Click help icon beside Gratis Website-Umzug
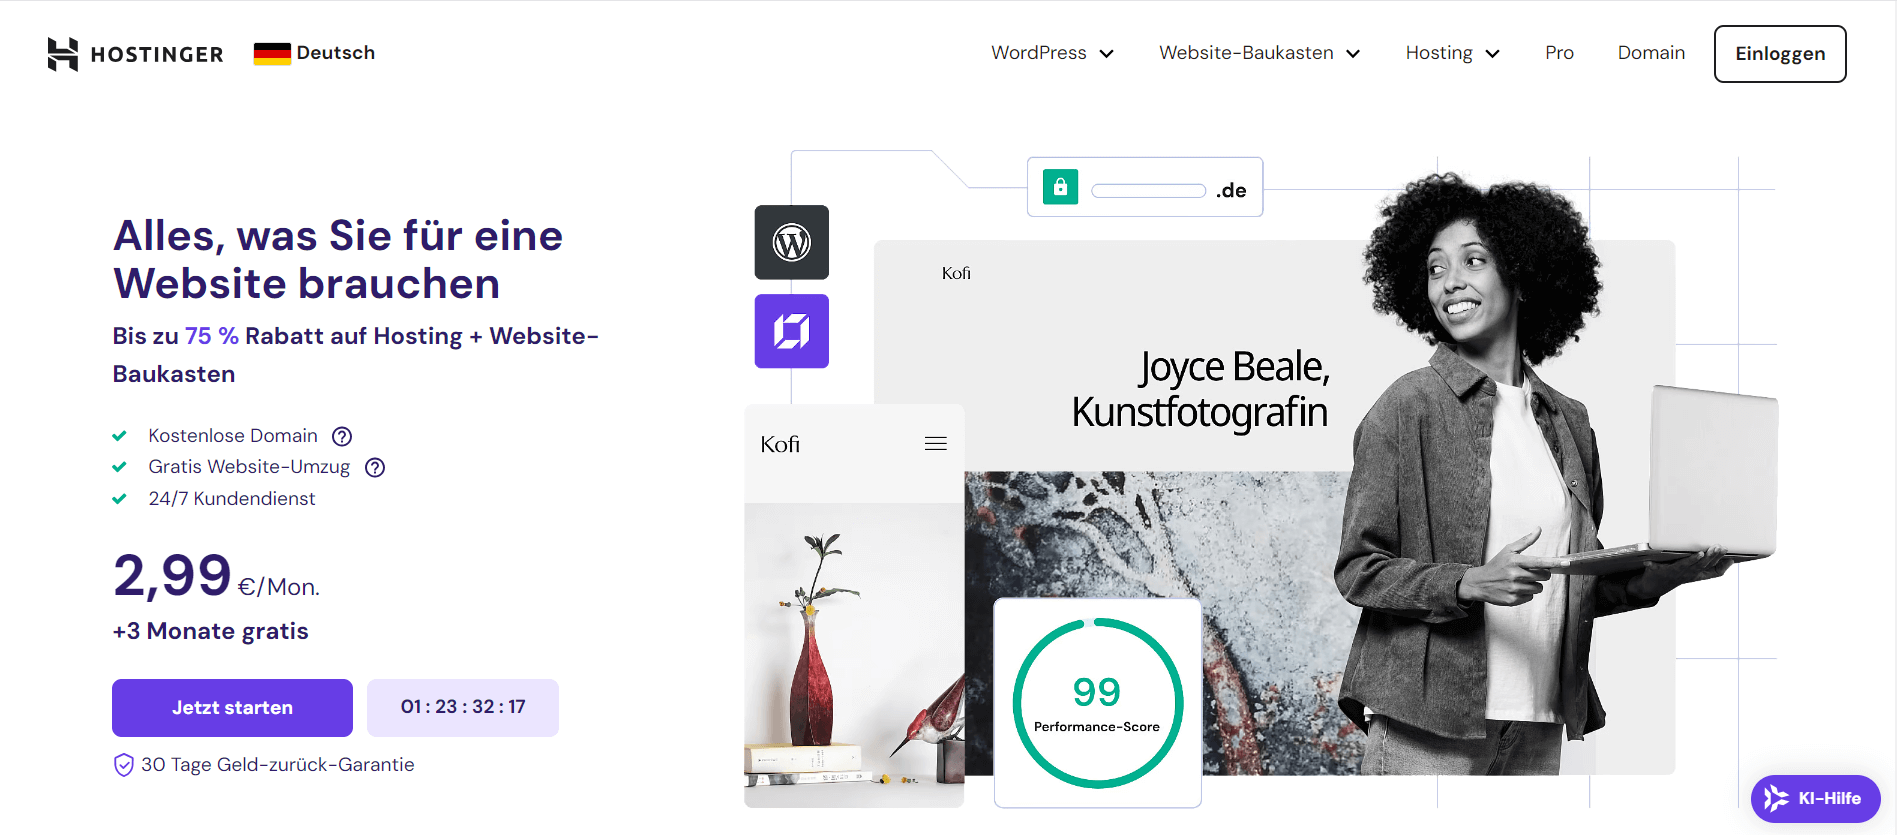 [x=375, y=468]
